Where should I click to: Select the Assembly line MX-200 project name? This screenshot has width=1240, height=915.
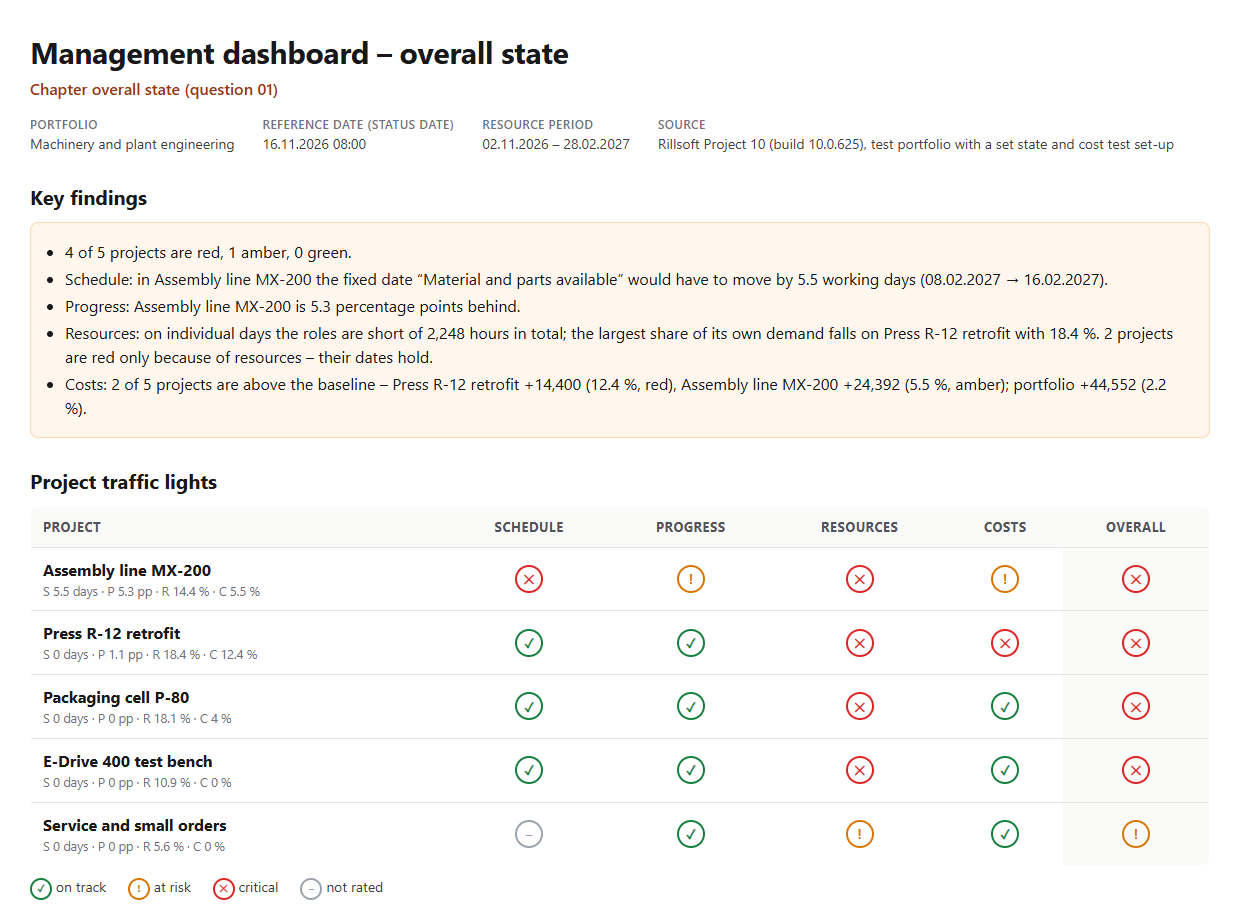[x=127, y=571]
